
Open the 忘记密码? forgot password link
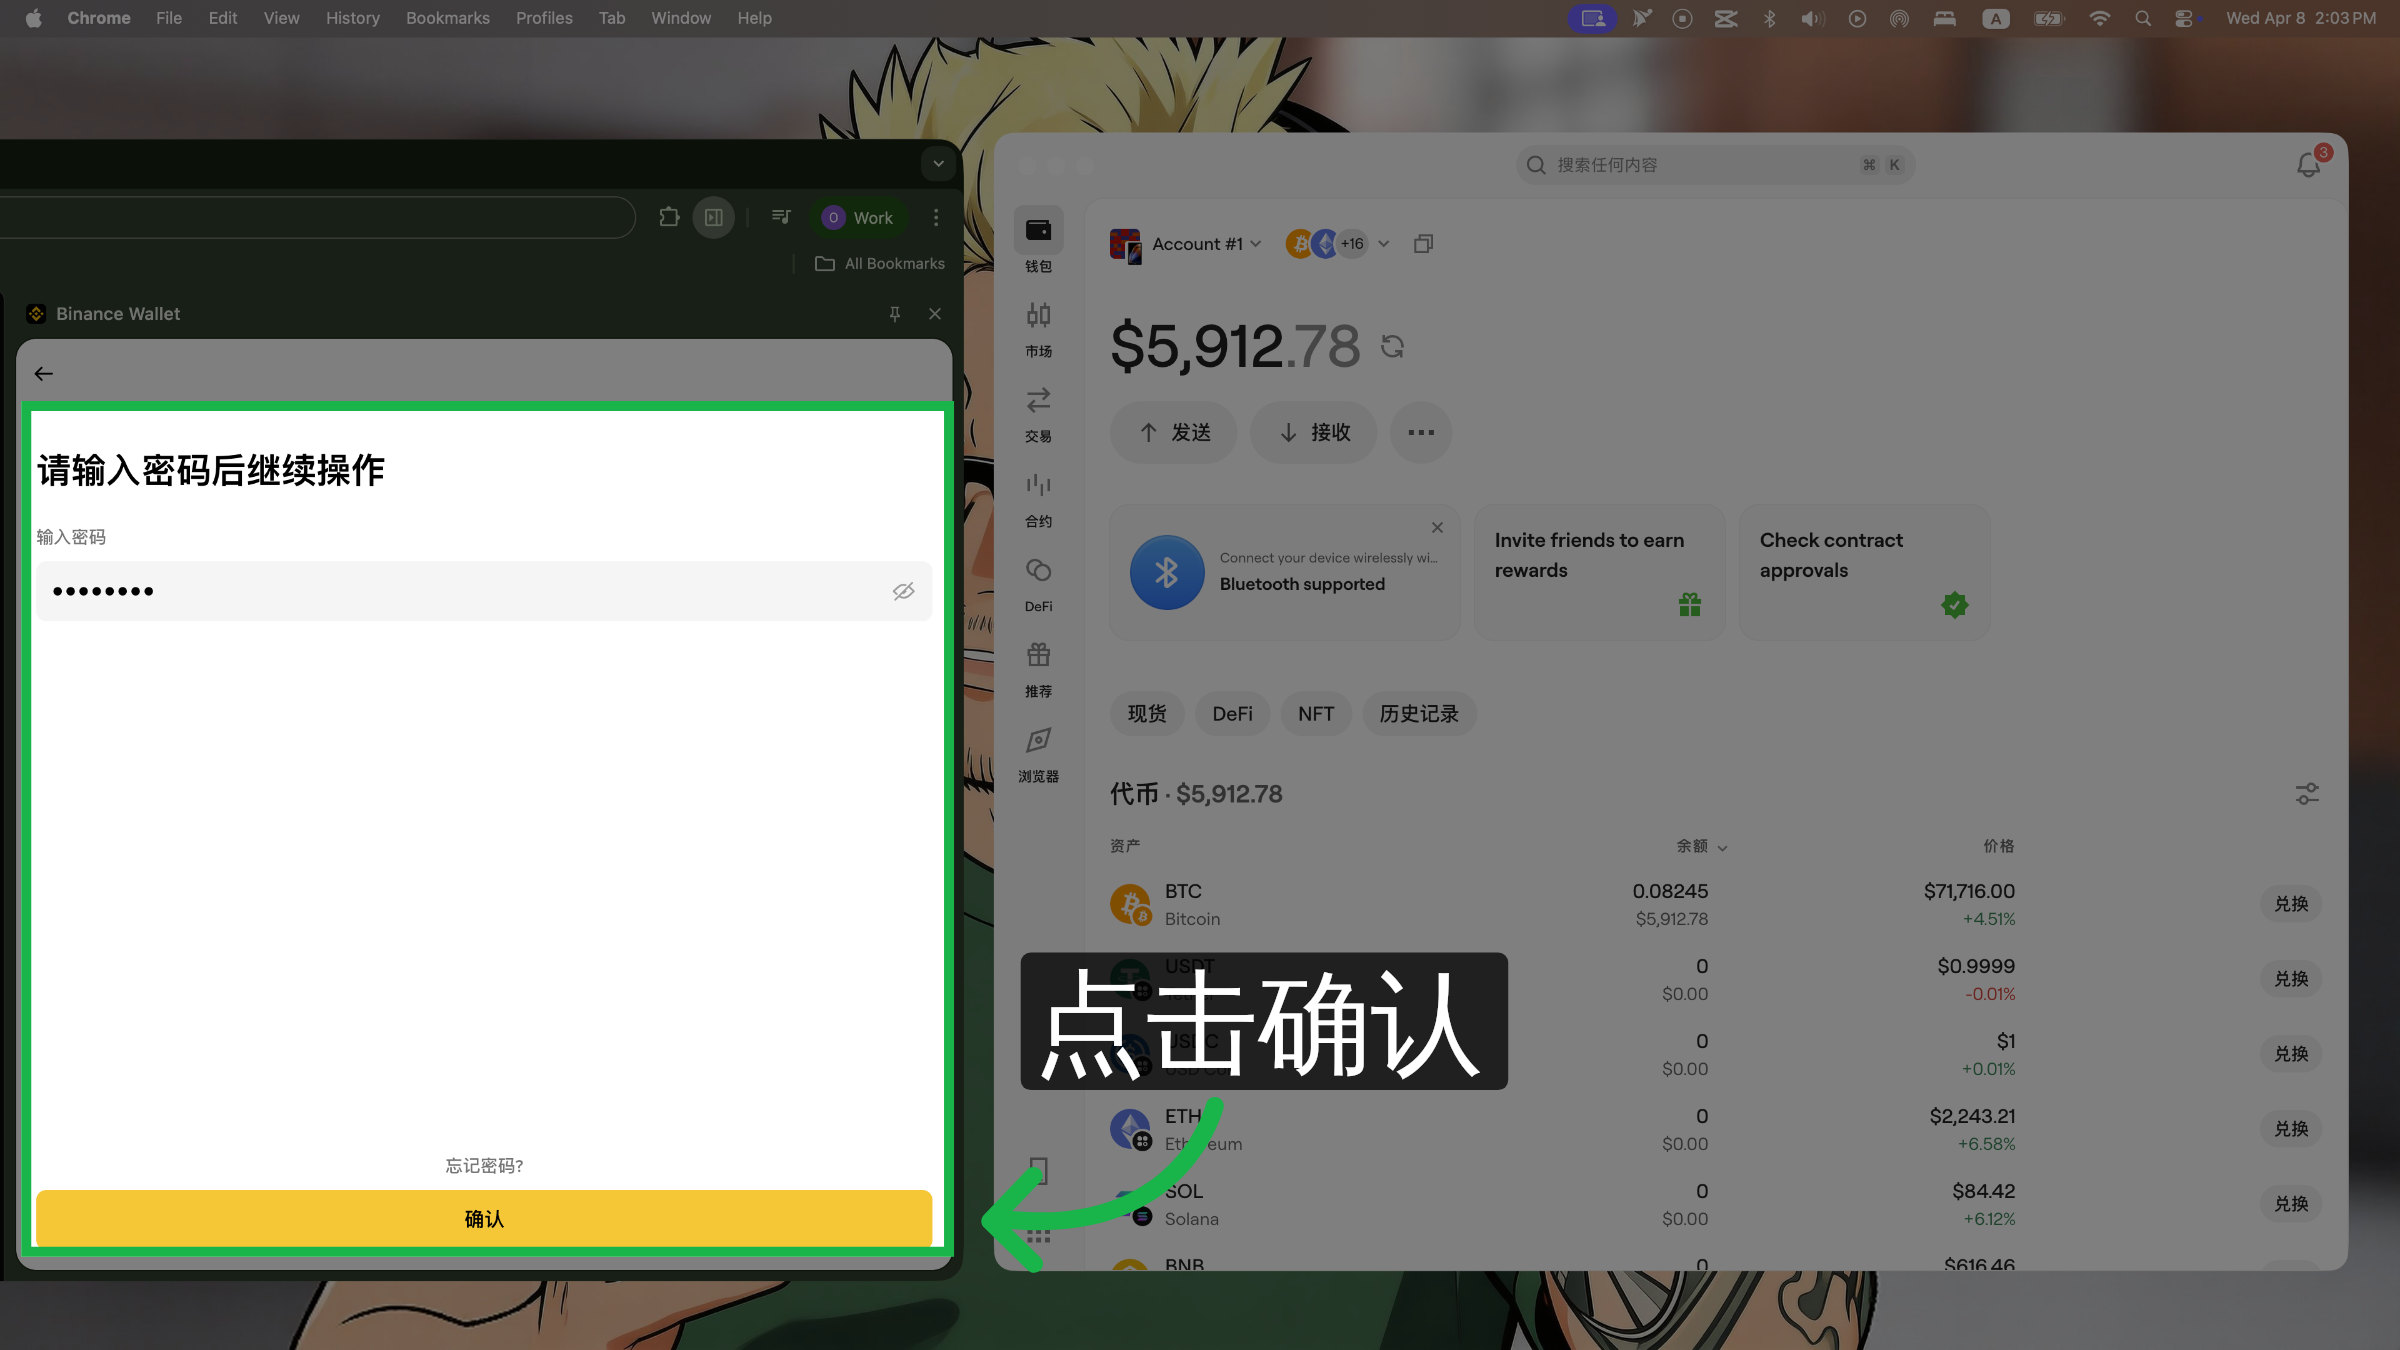point(484,1165)
